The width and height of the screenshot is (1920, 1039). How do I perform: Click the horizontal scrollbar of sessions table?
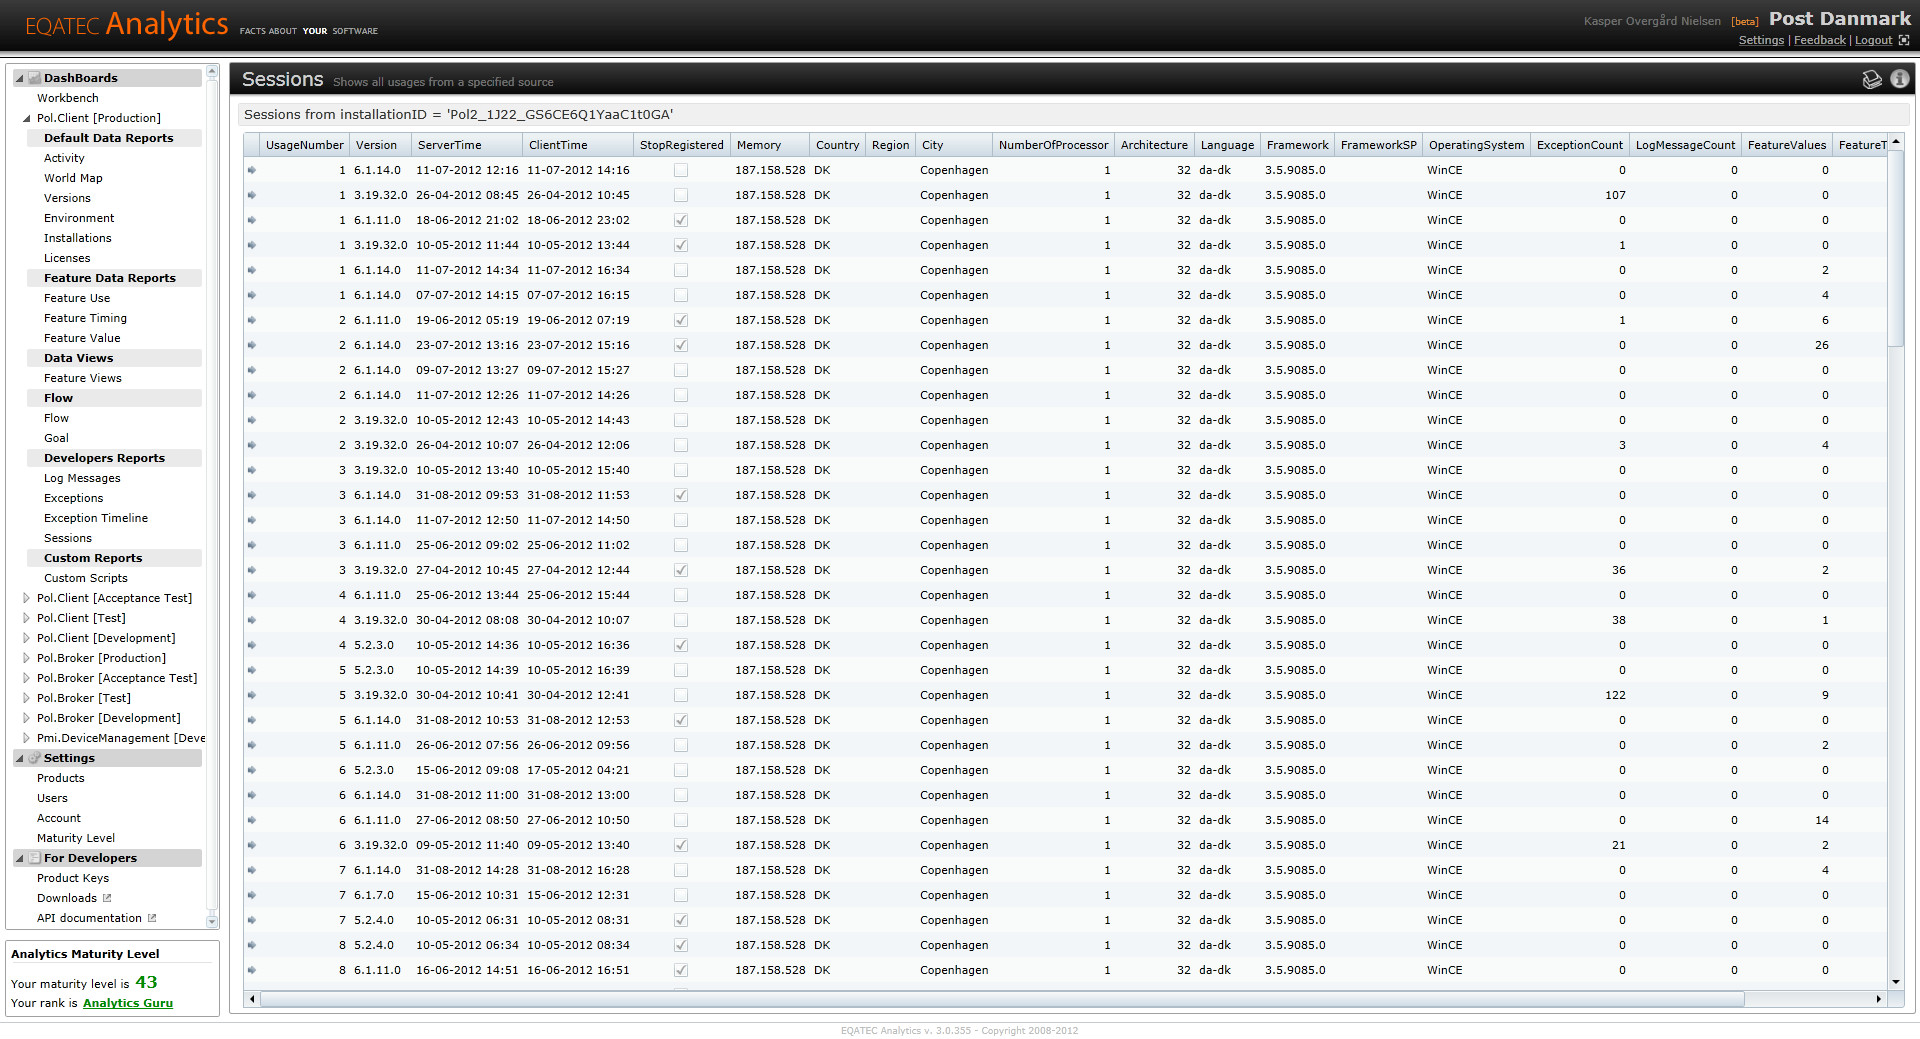pyautogui.click(x=1001, y=999)
